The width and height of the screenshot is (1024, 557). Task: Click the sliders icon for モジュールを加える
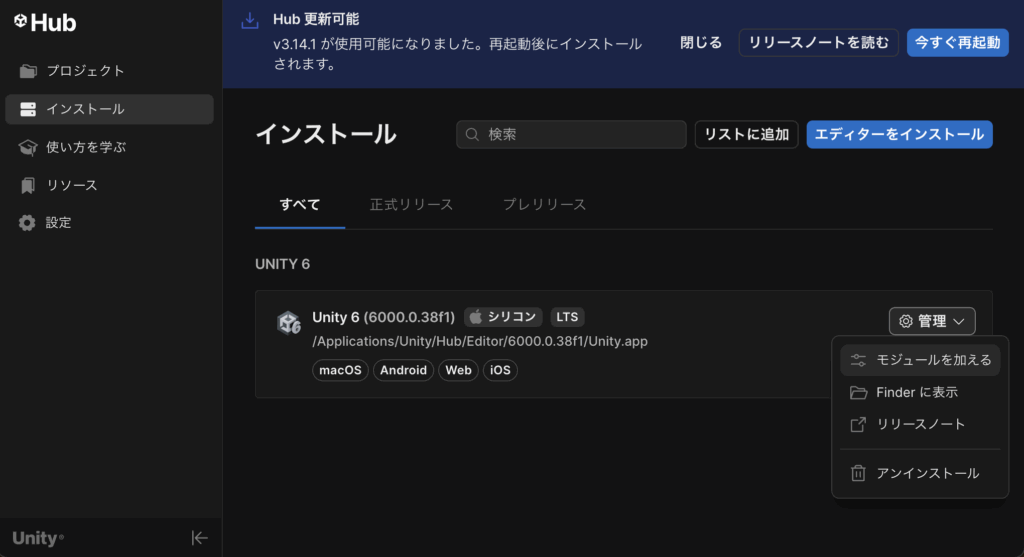[858, 360]
